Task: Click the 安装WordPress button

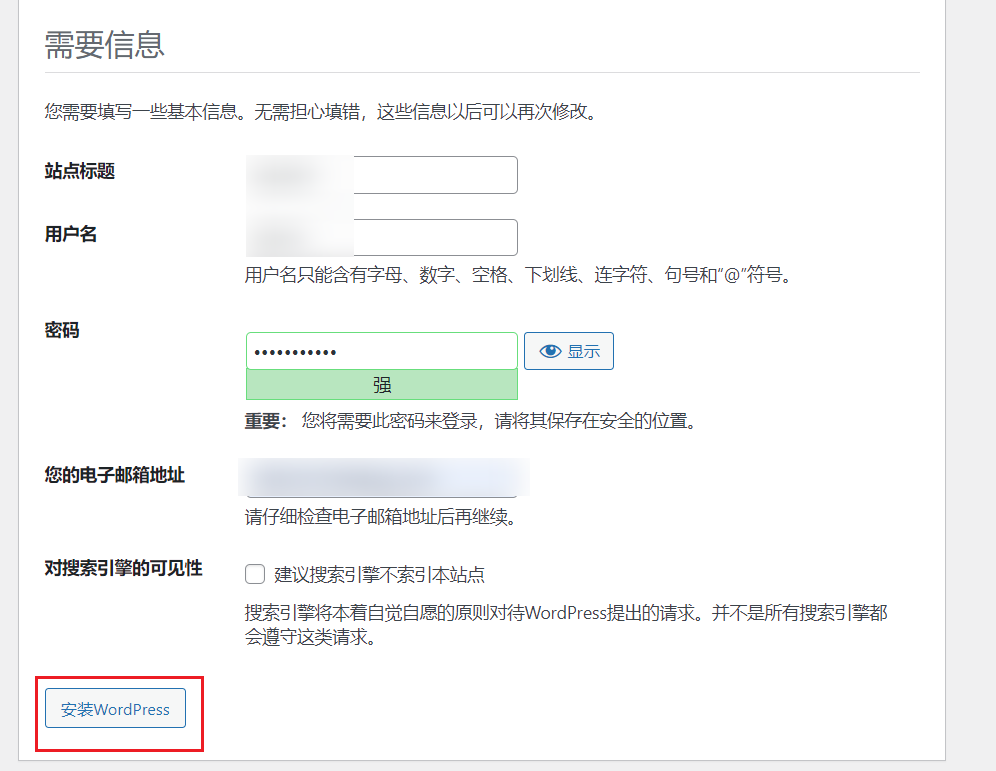Action: 115,708
